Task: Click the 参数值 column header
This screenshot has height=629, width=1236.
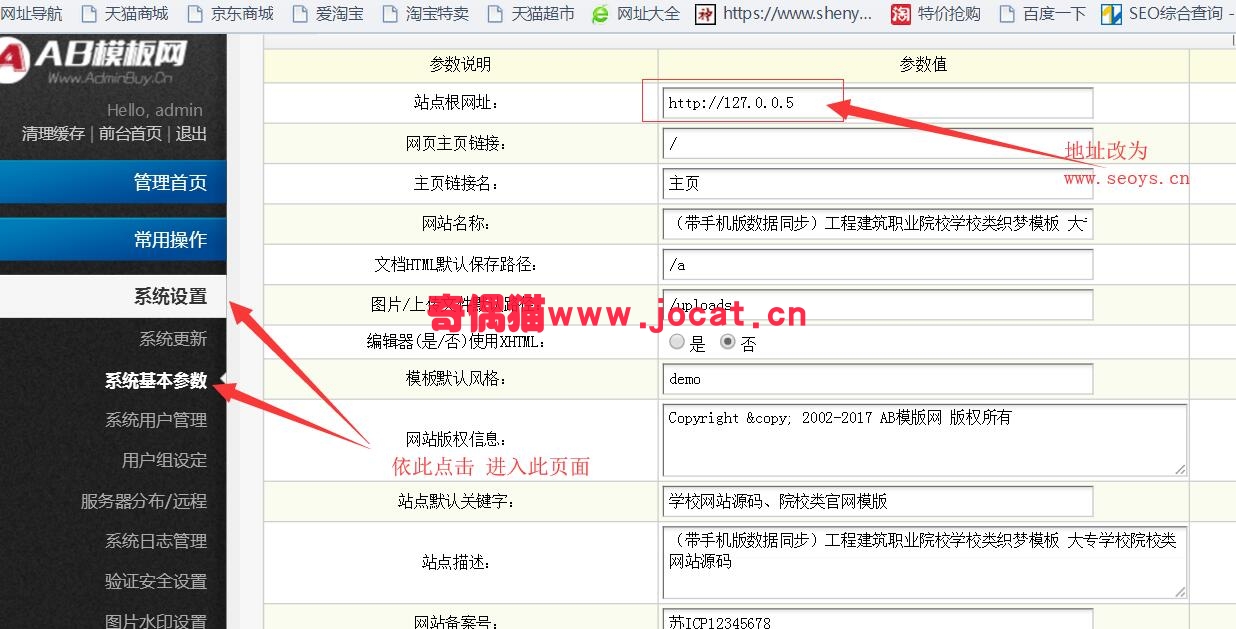Action: pyautogui.click(x=923, y=65)
